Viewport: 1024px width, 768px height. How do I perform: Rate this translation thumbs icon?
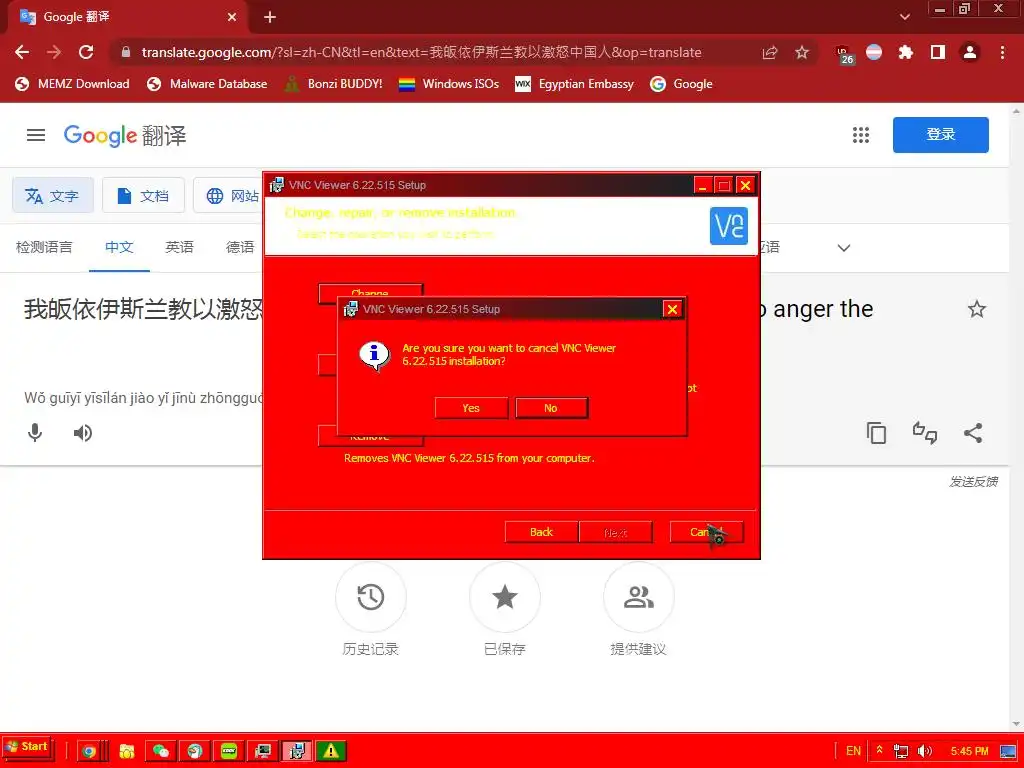click(x=925, y=433)
